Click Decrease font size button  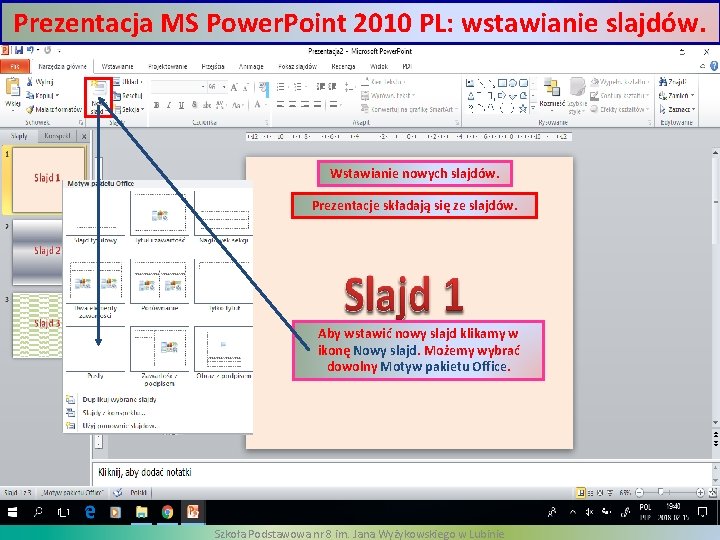[246, 87]
